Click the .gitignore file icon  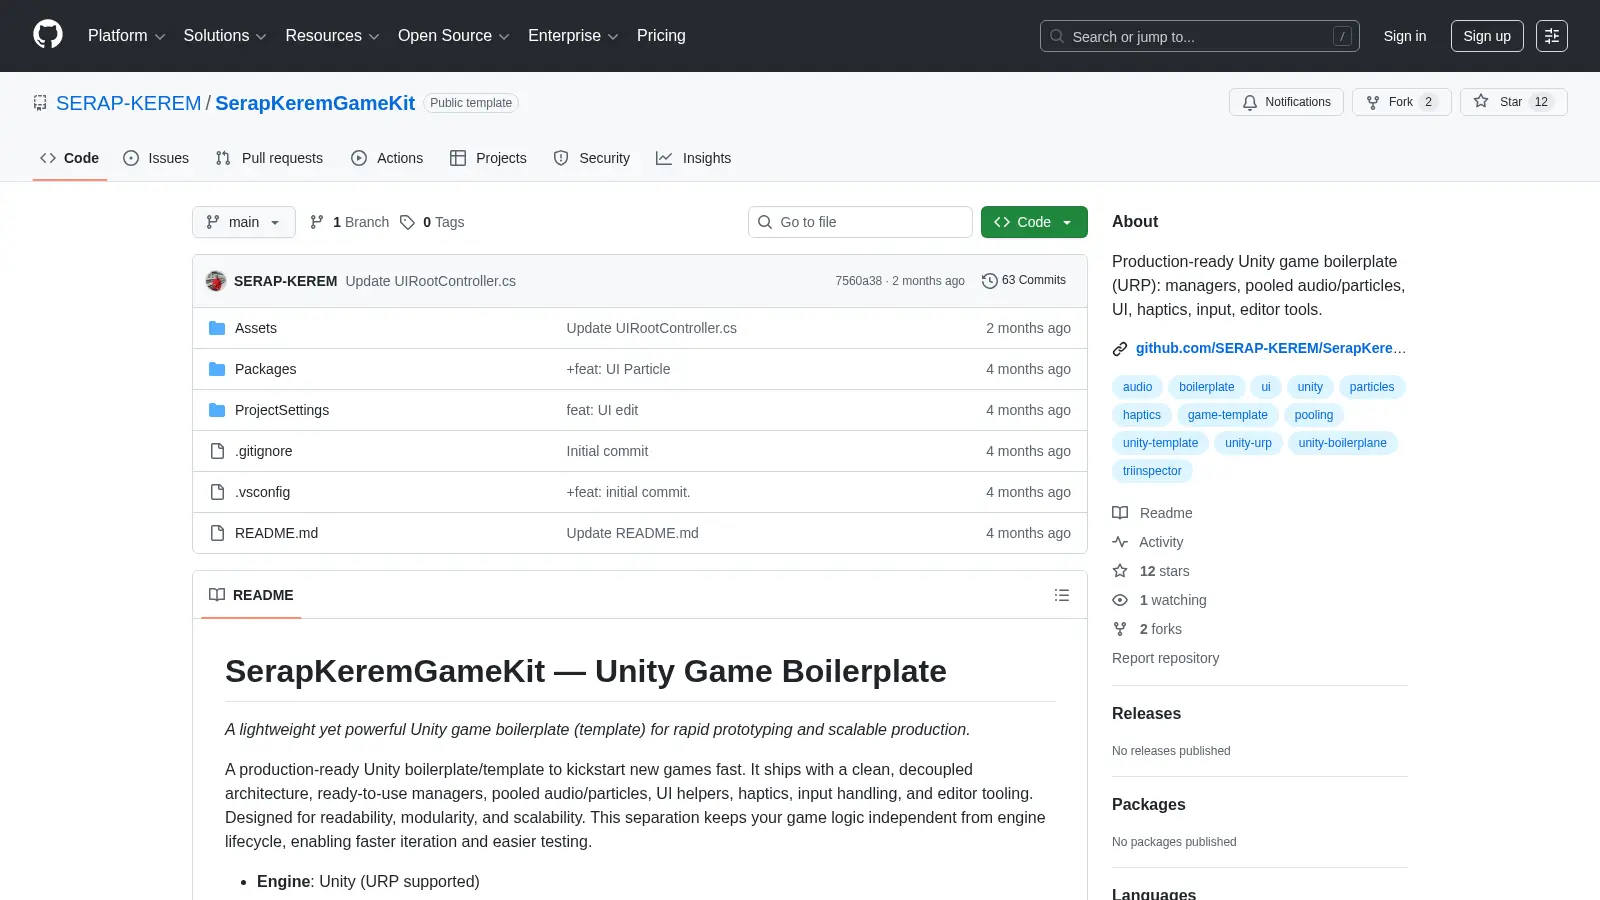(217, 451)
